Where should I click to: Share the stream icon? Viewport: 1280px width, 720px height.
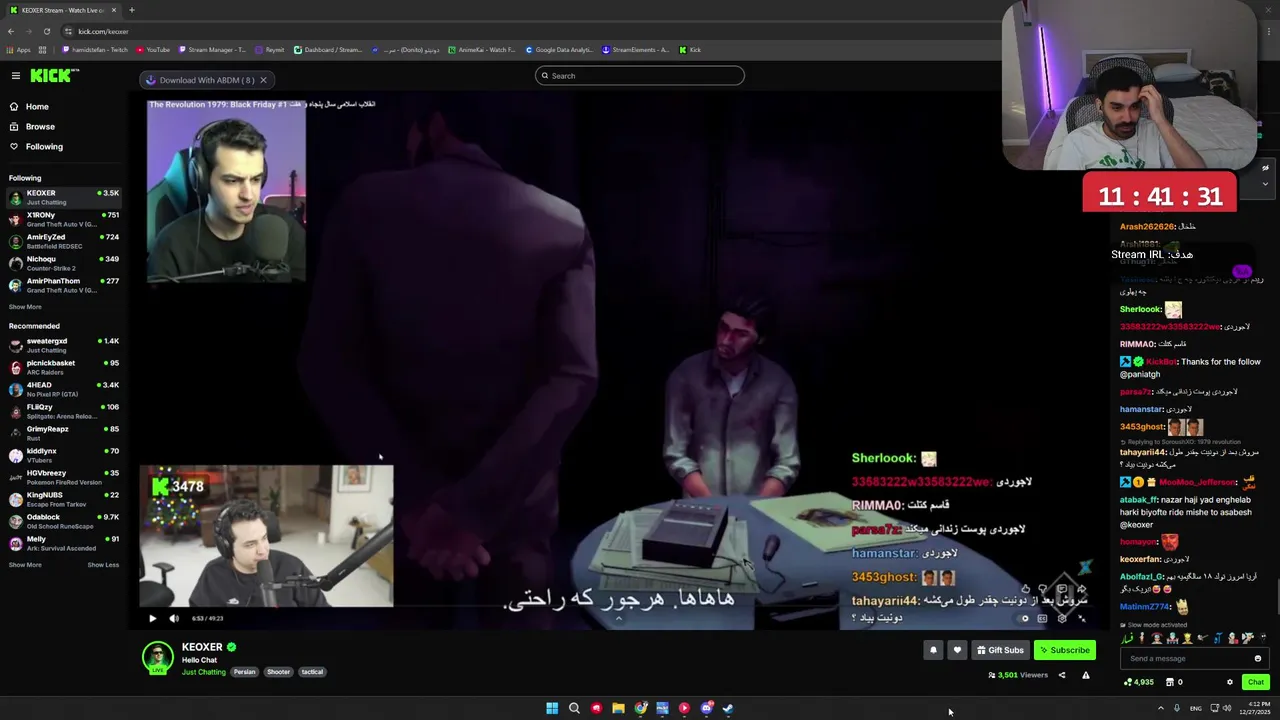point(1062,675)
